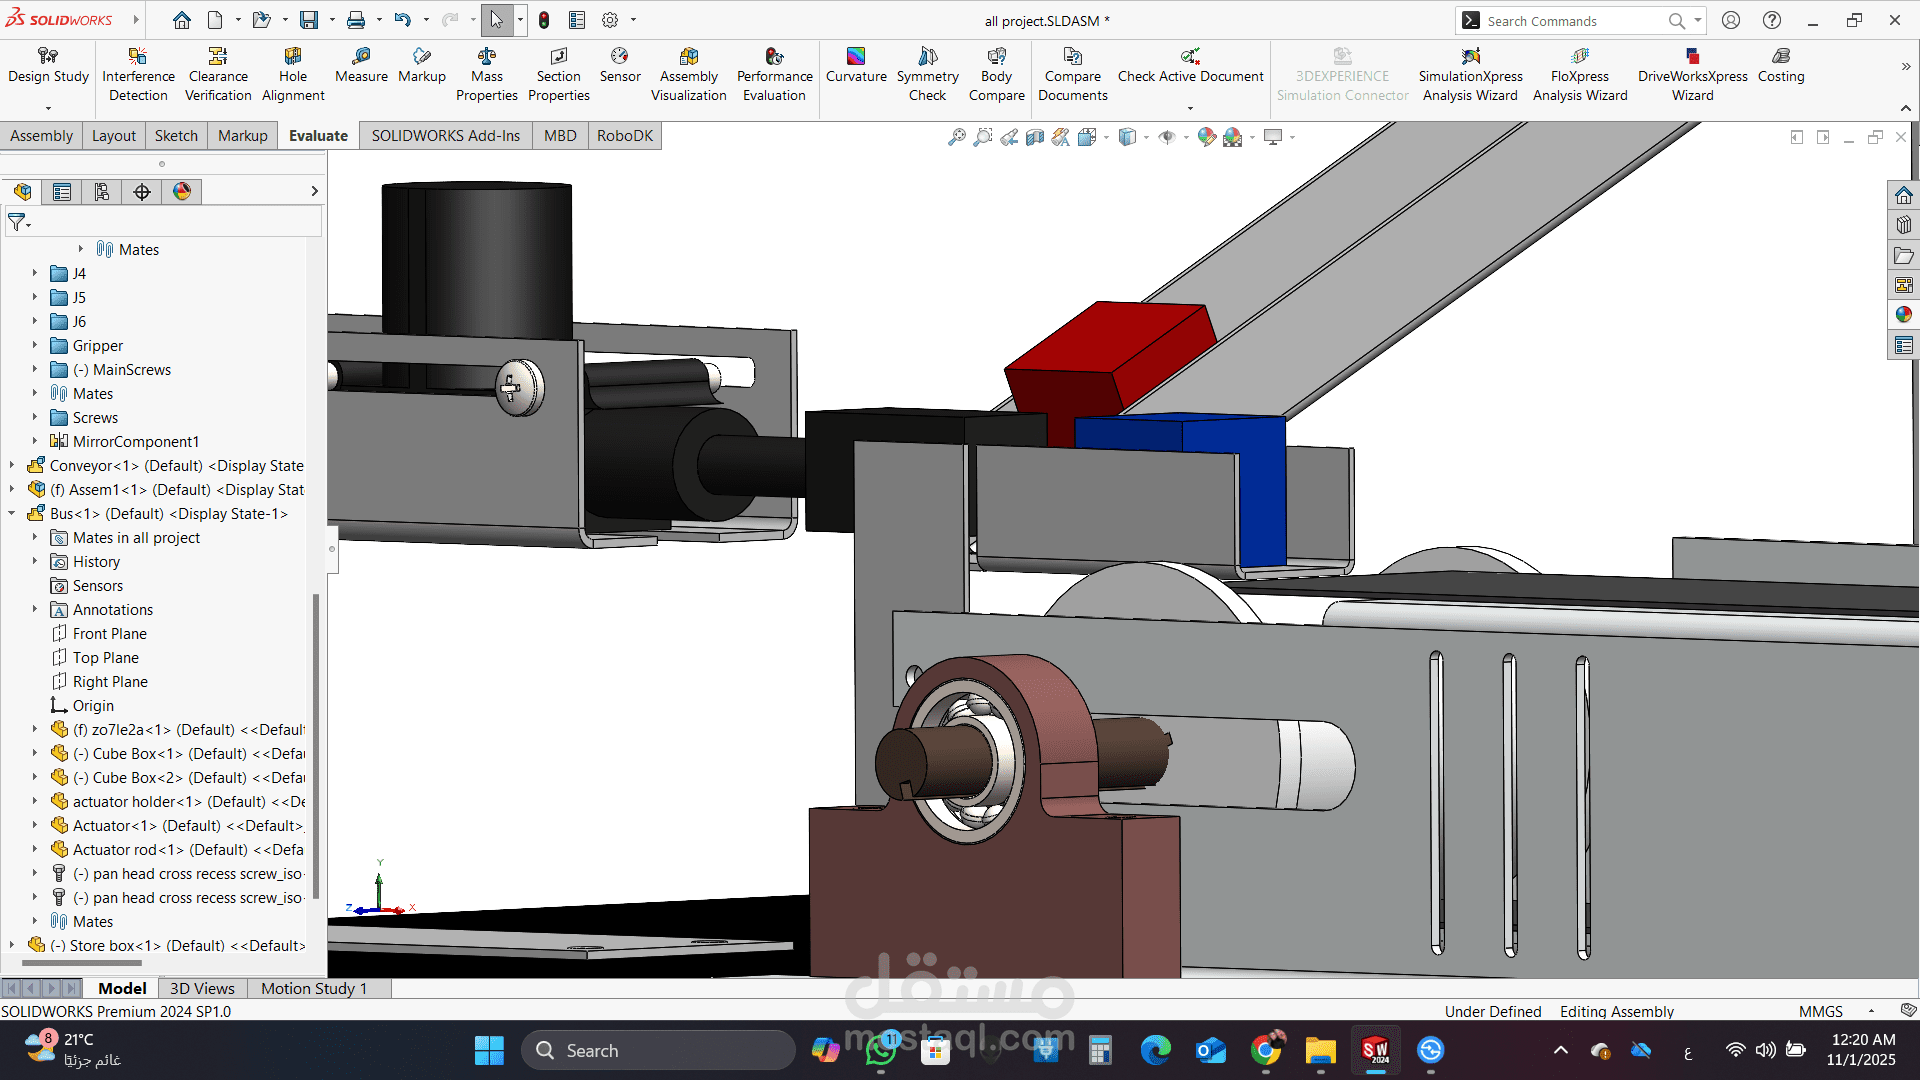Click Zoom to Fit in view toolbar

tap(957, 137)
